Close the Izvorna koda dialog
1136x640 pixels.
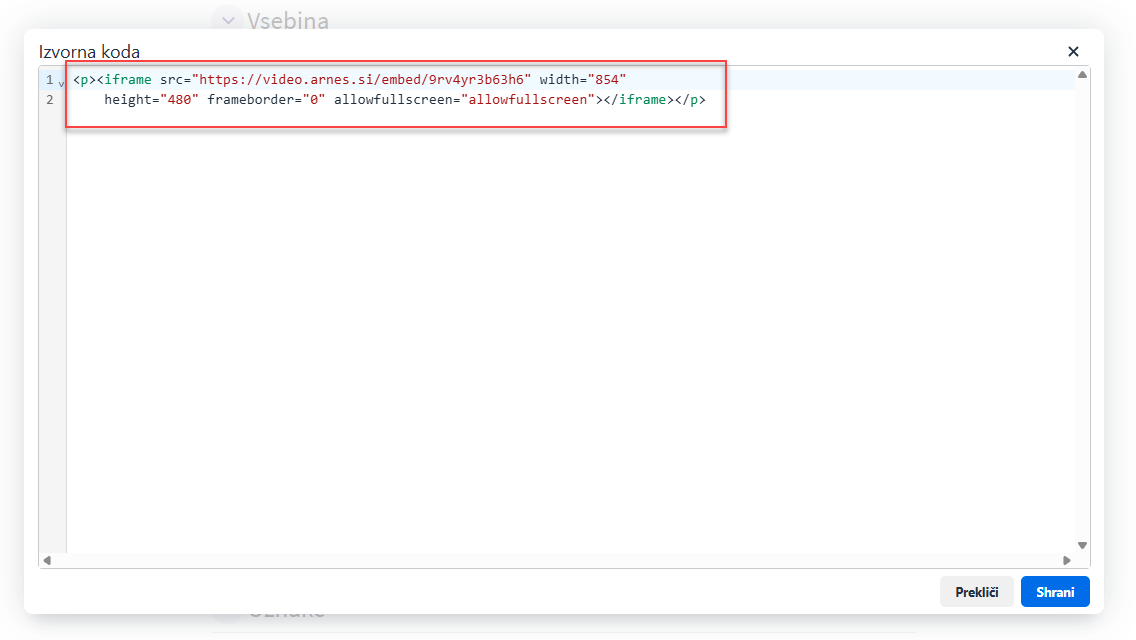(x=1073, y=51)
